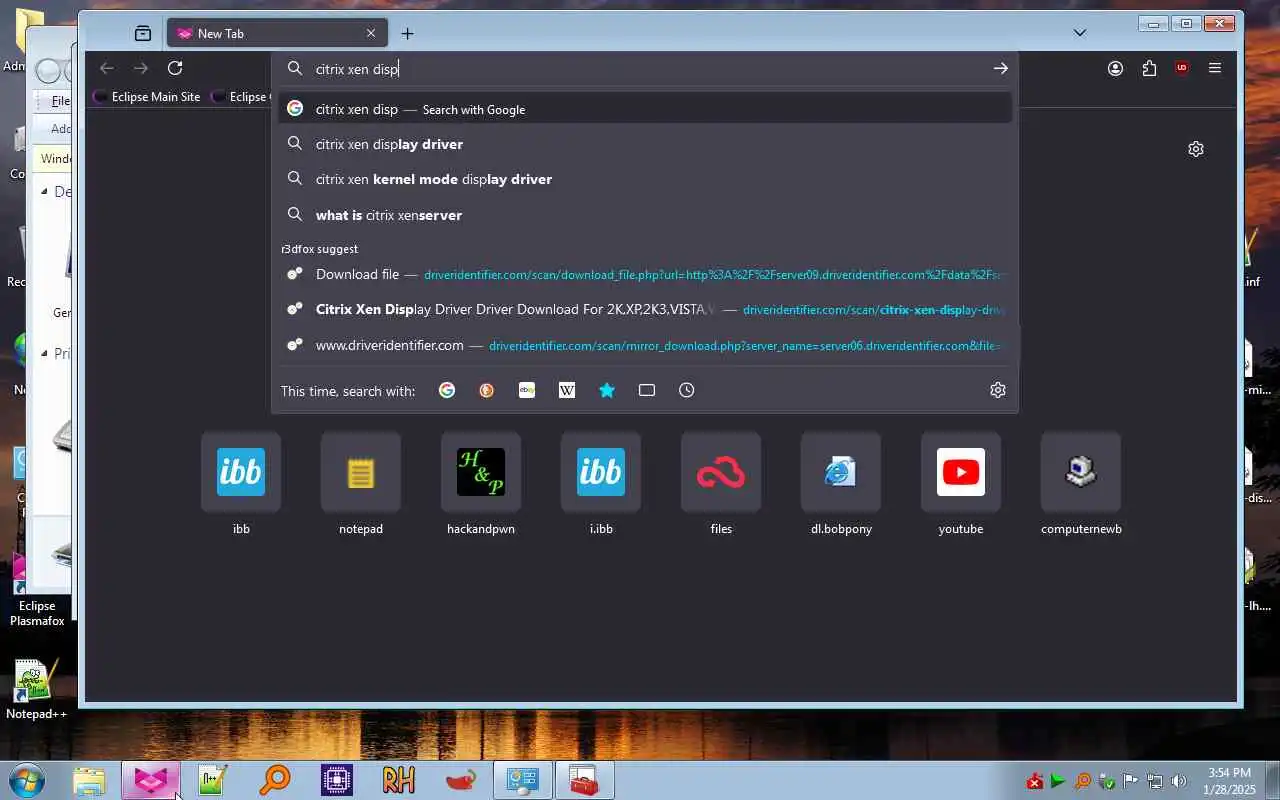1280x800 pixels.
Task: Open the network tray icon
Action: coord(1155,781)
